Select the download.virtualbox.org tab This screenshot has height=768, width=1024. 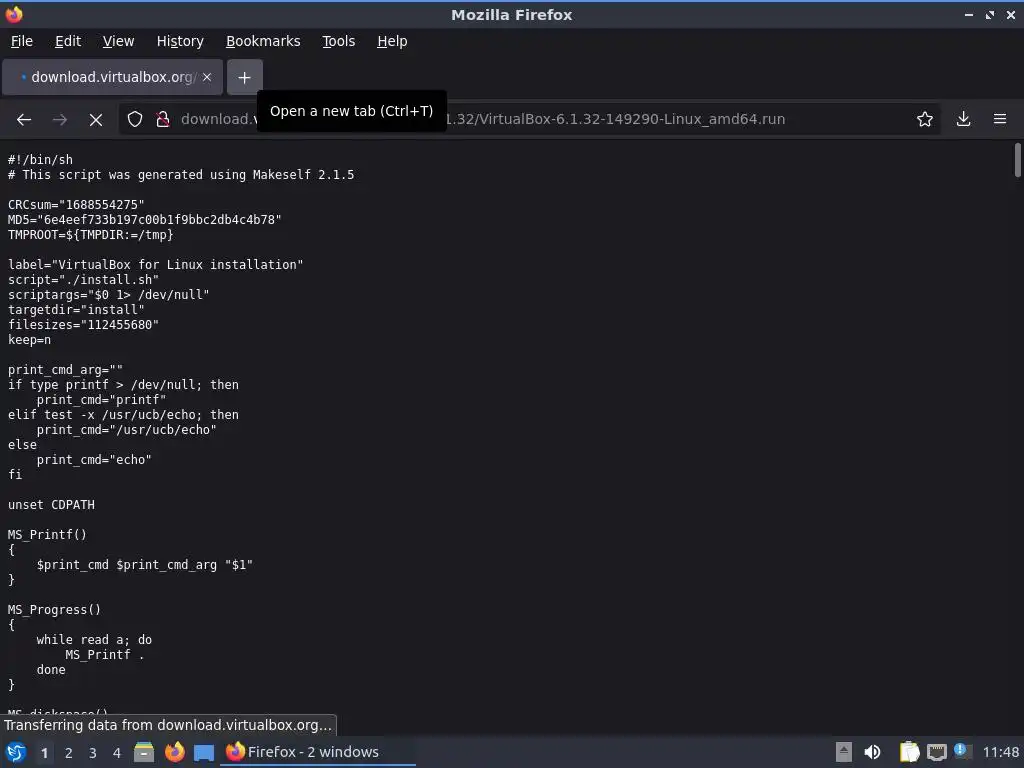click(113, 77)
